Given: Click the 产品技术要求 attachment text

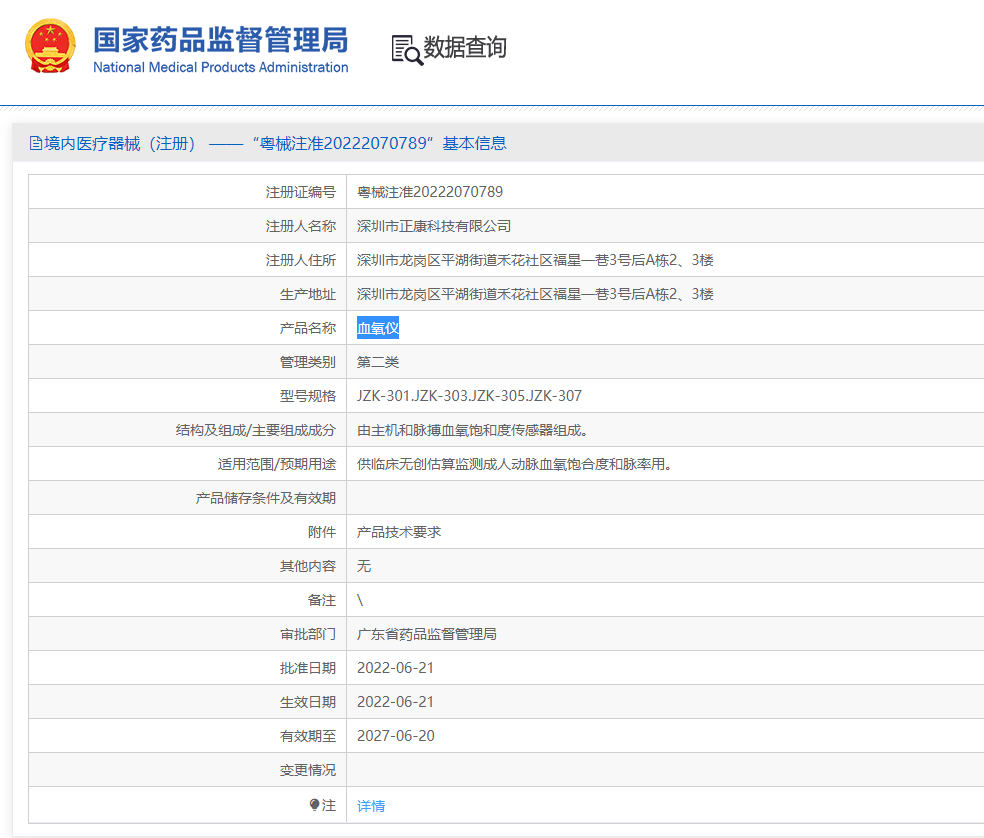Looking at the screenshot, I should [x=399, y=532].
